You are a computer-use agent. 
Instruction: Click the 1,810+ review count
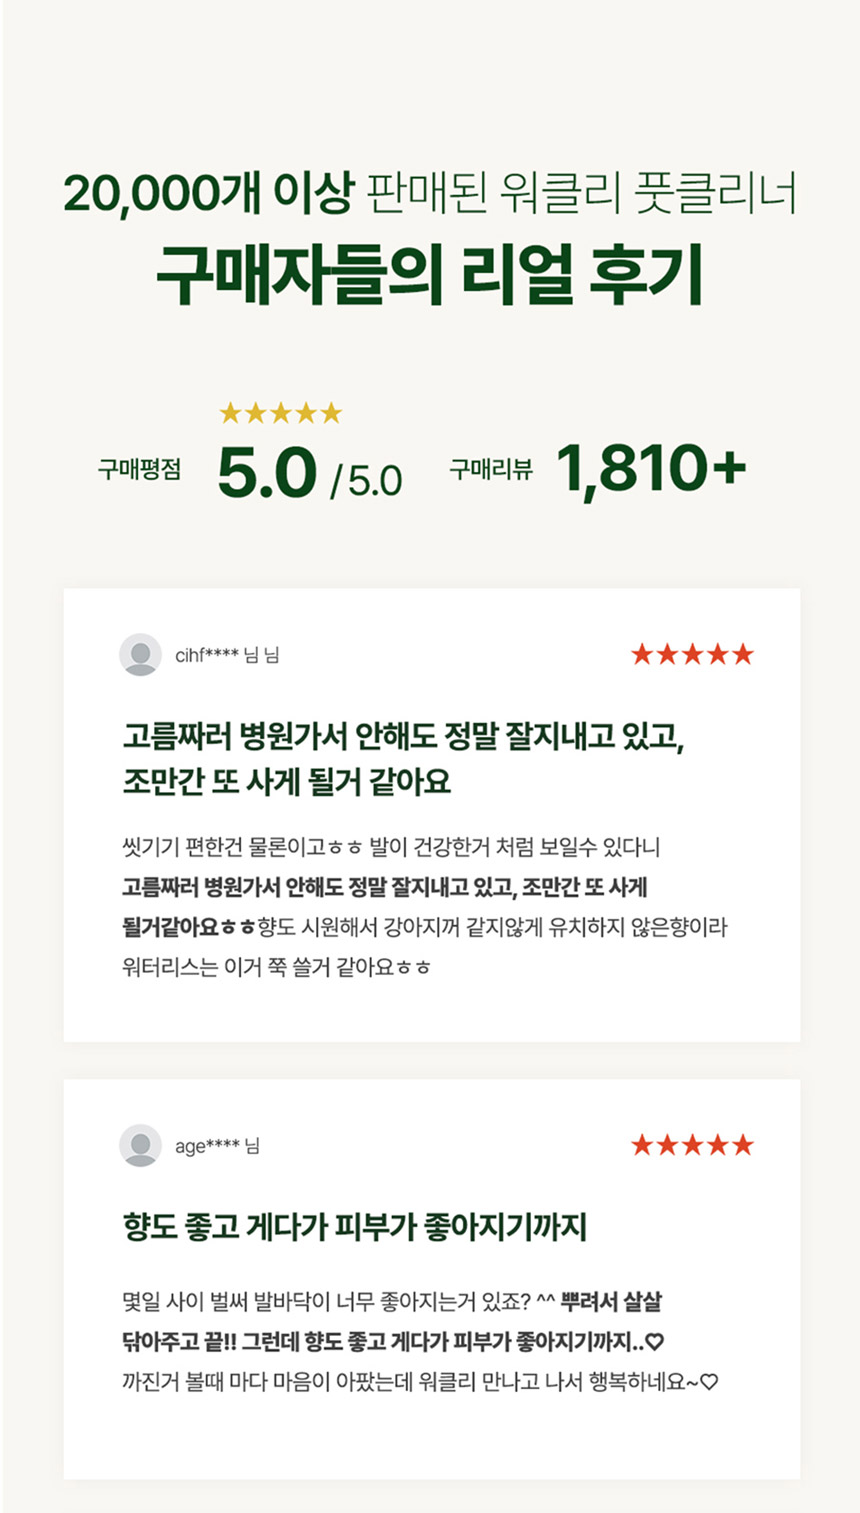pos(651,469)
